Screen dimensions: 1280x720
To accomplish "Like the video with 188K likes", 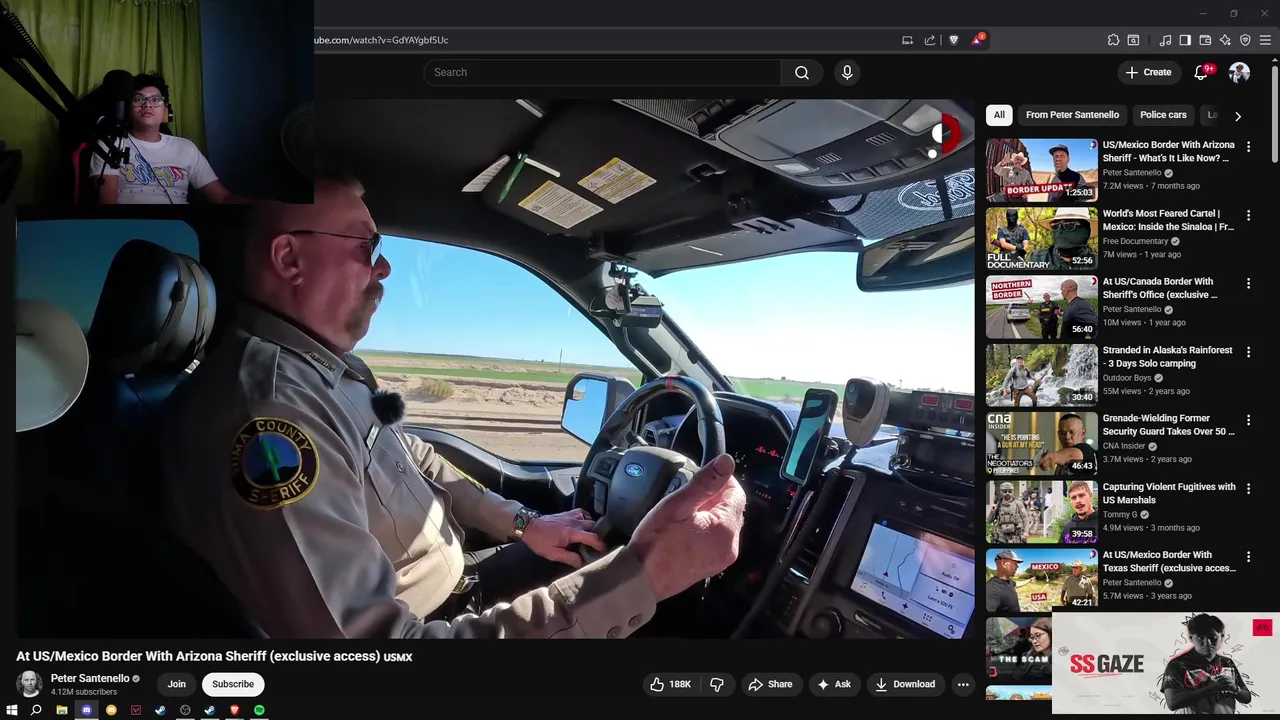I will [x=670, y=684].
